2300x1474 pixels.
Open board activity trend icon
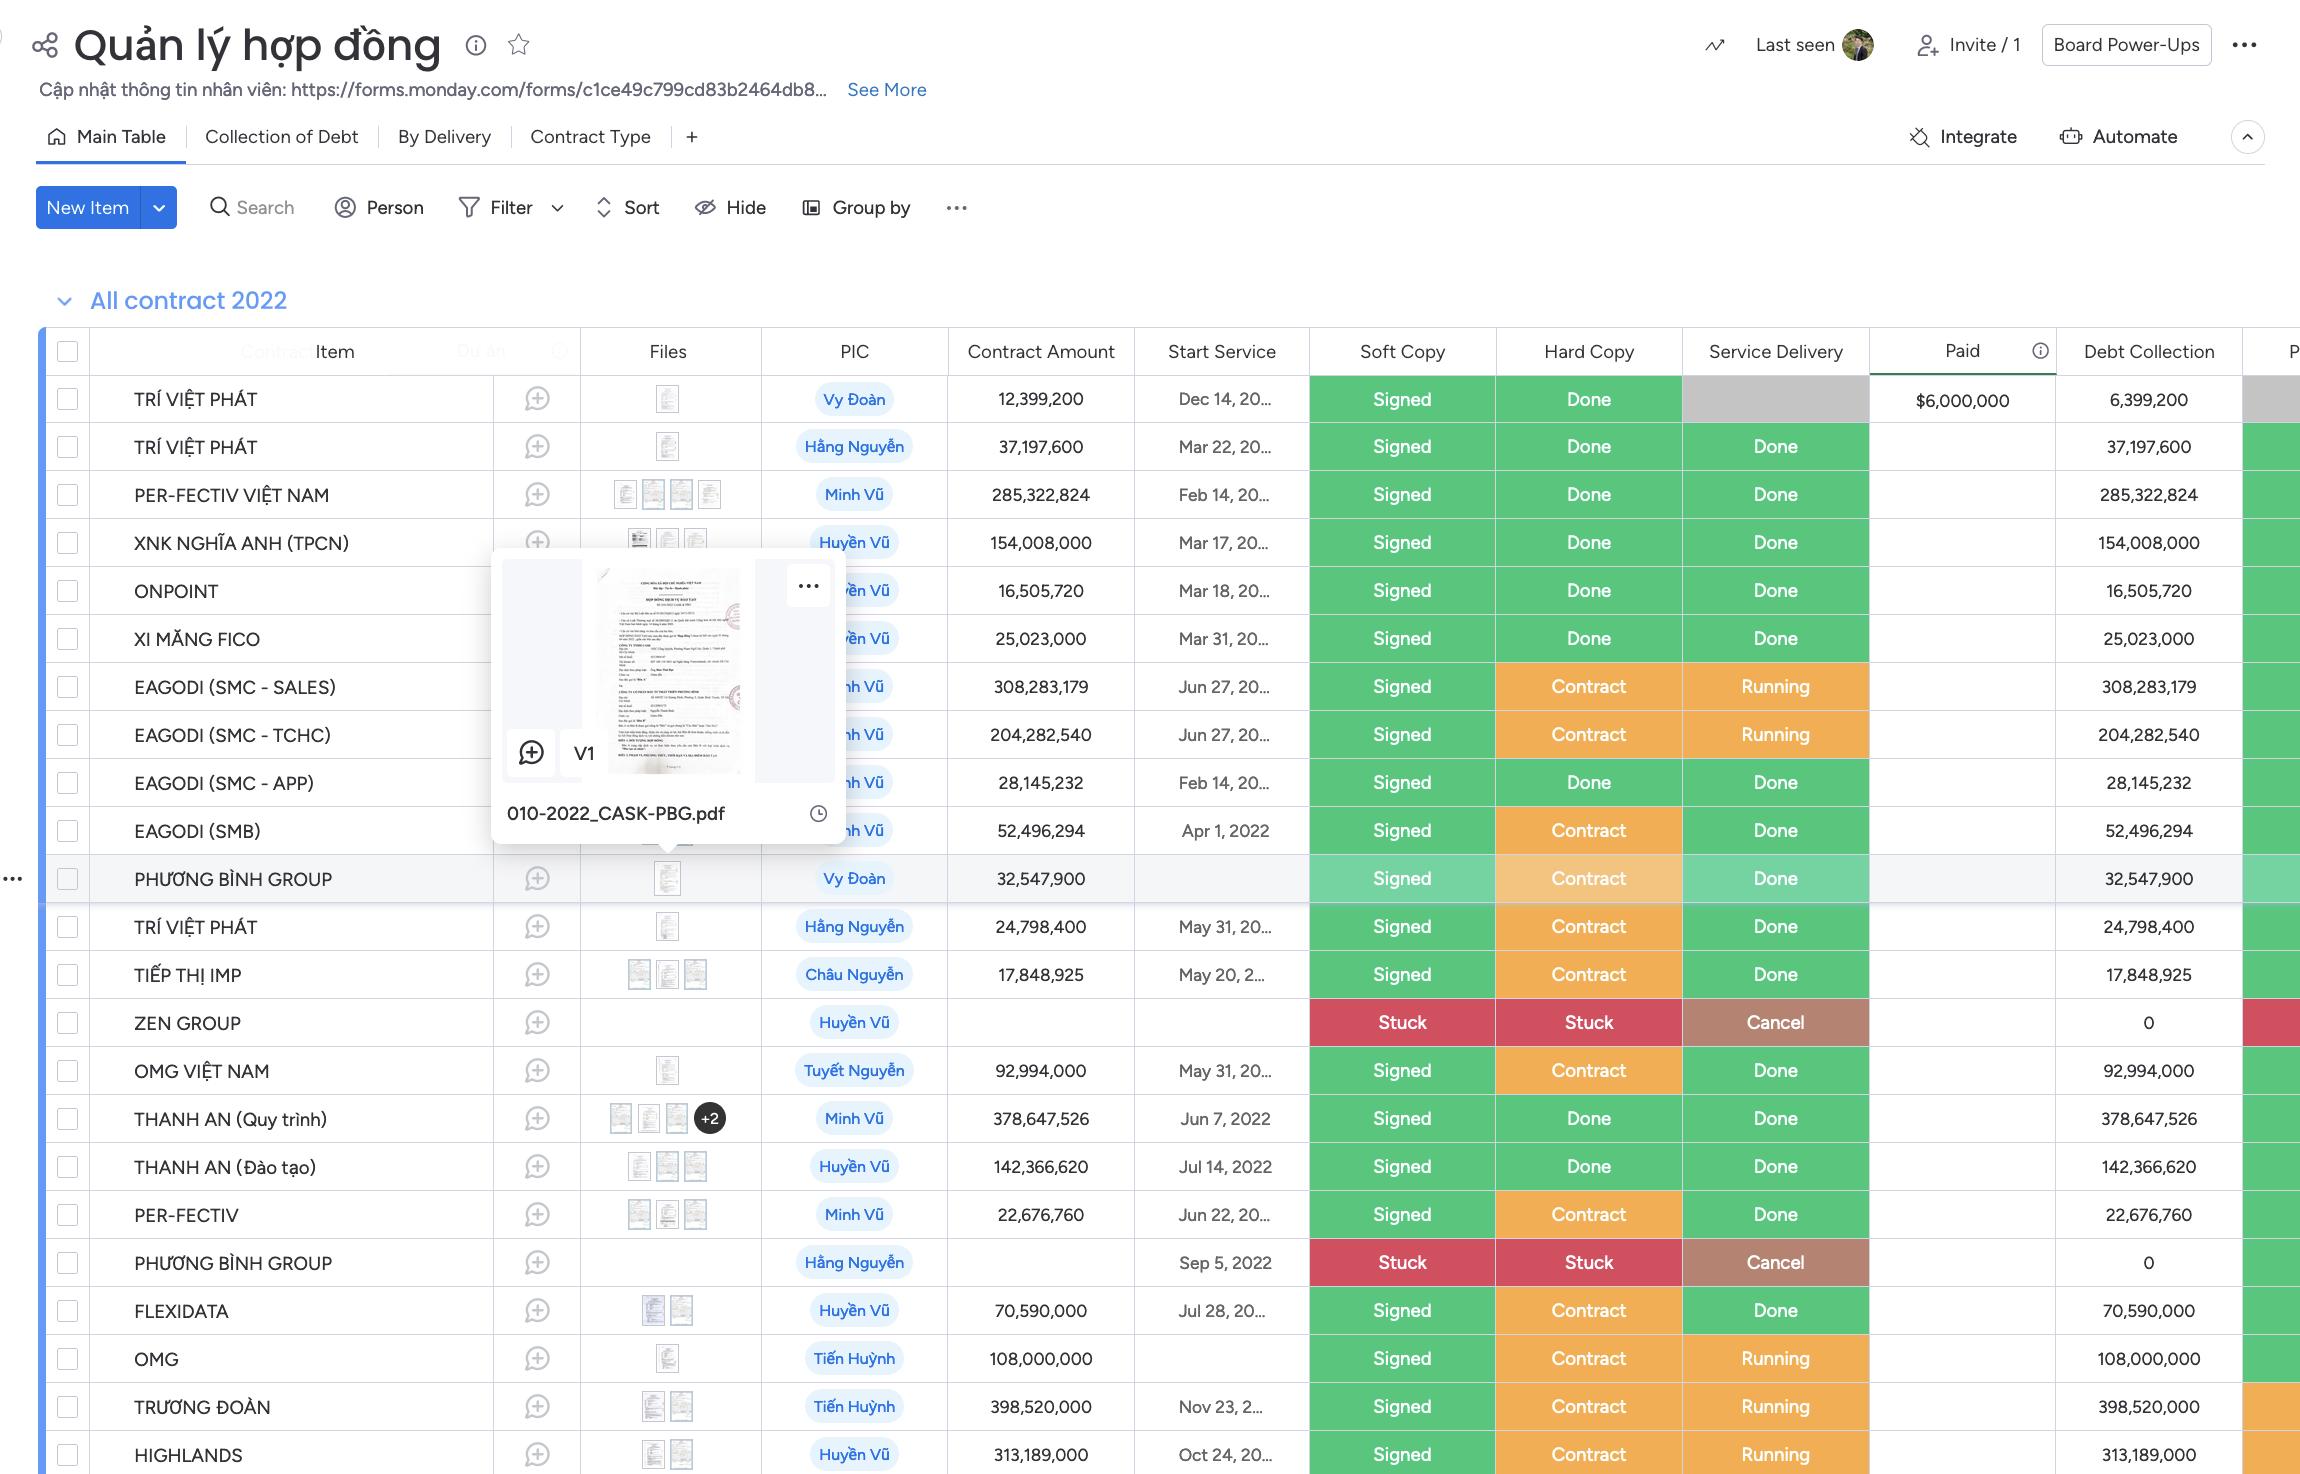(1715, 45)
